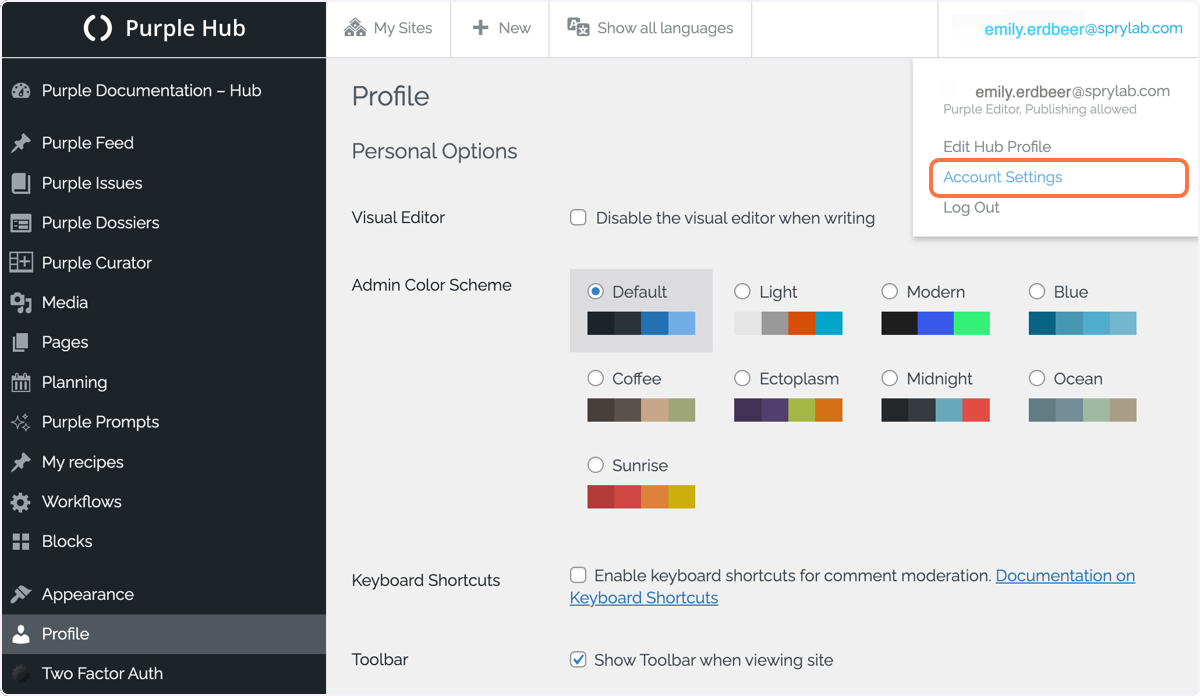Click the book icon next to Purple Issues
Viewport: 1200px width, 696px height.
point(21,183)
